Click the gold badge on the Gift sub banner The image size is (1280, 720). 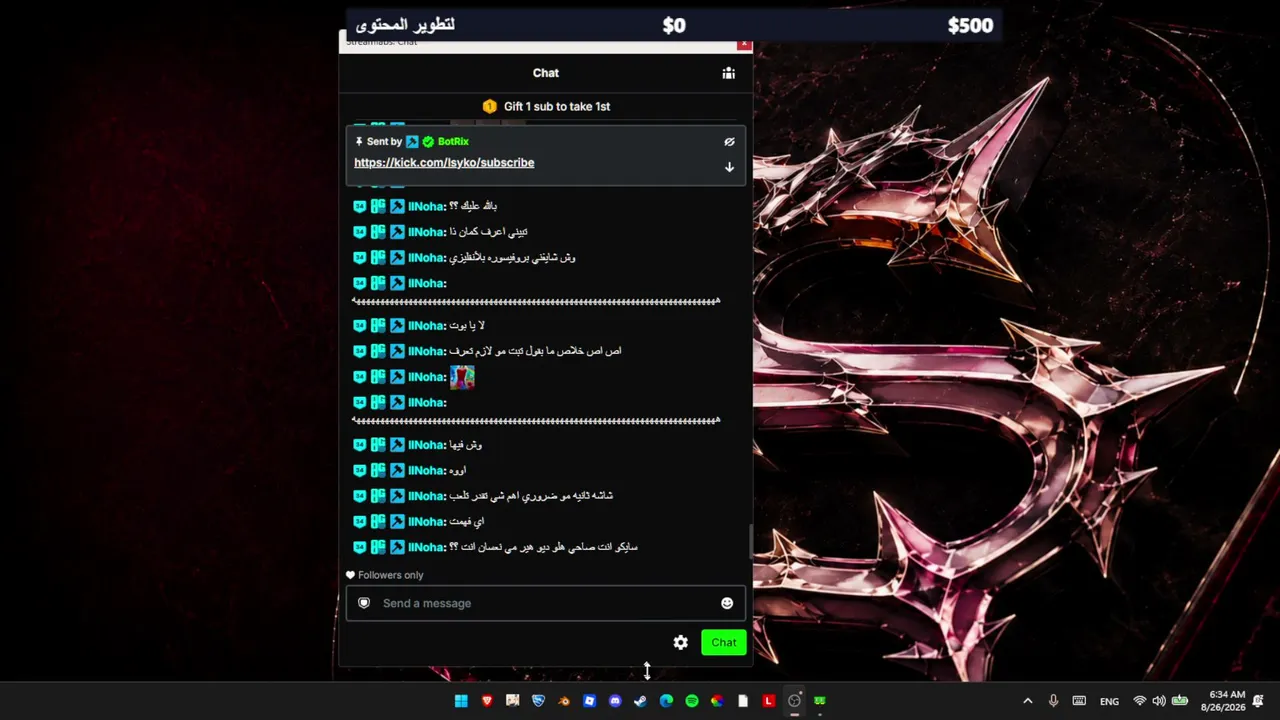[489, 106]
